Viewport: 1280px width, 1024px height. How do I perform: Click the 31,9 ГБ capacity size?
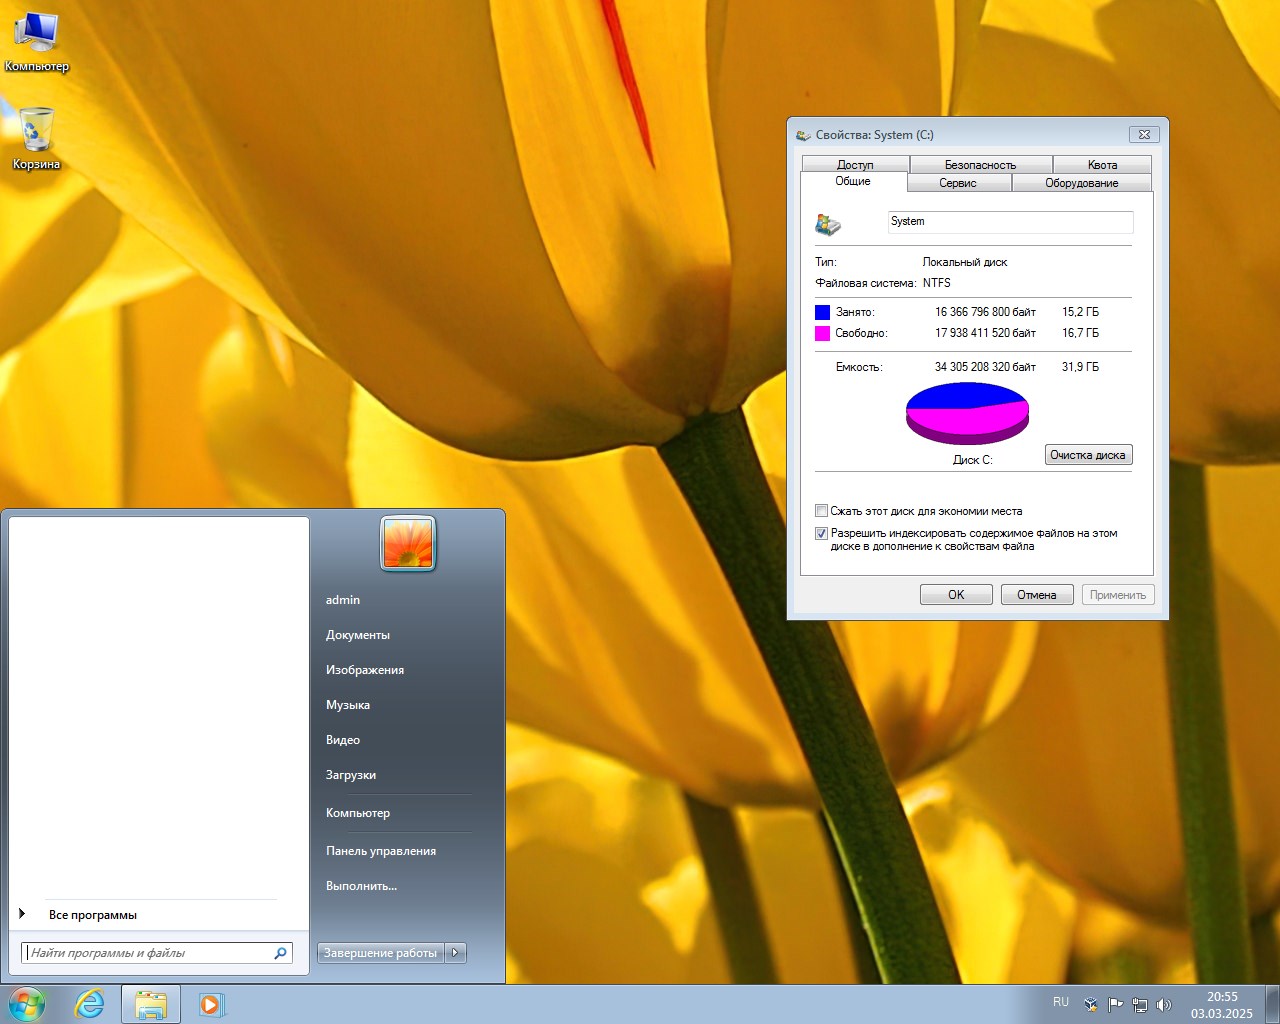[1080, 367]
